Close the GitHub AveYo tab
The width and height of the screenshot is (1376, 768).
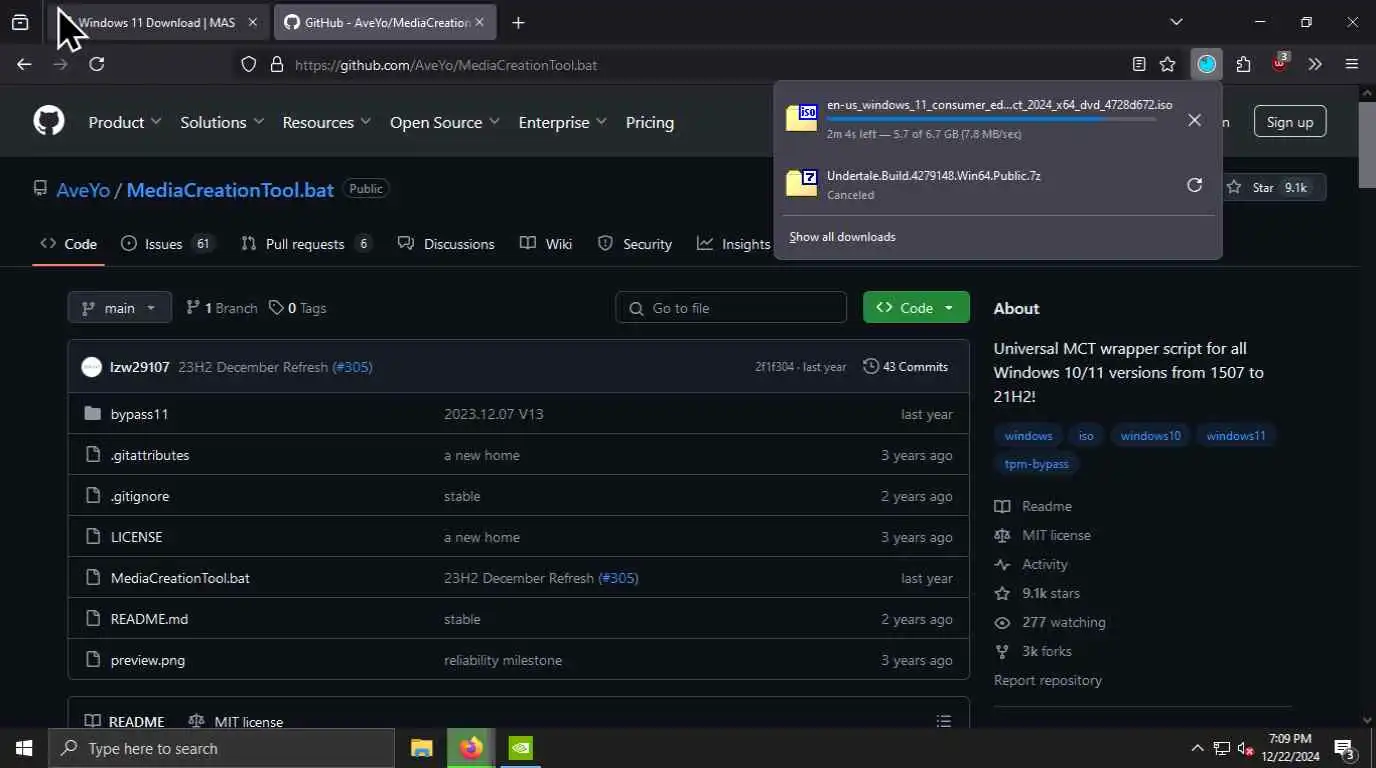point(479,22)
